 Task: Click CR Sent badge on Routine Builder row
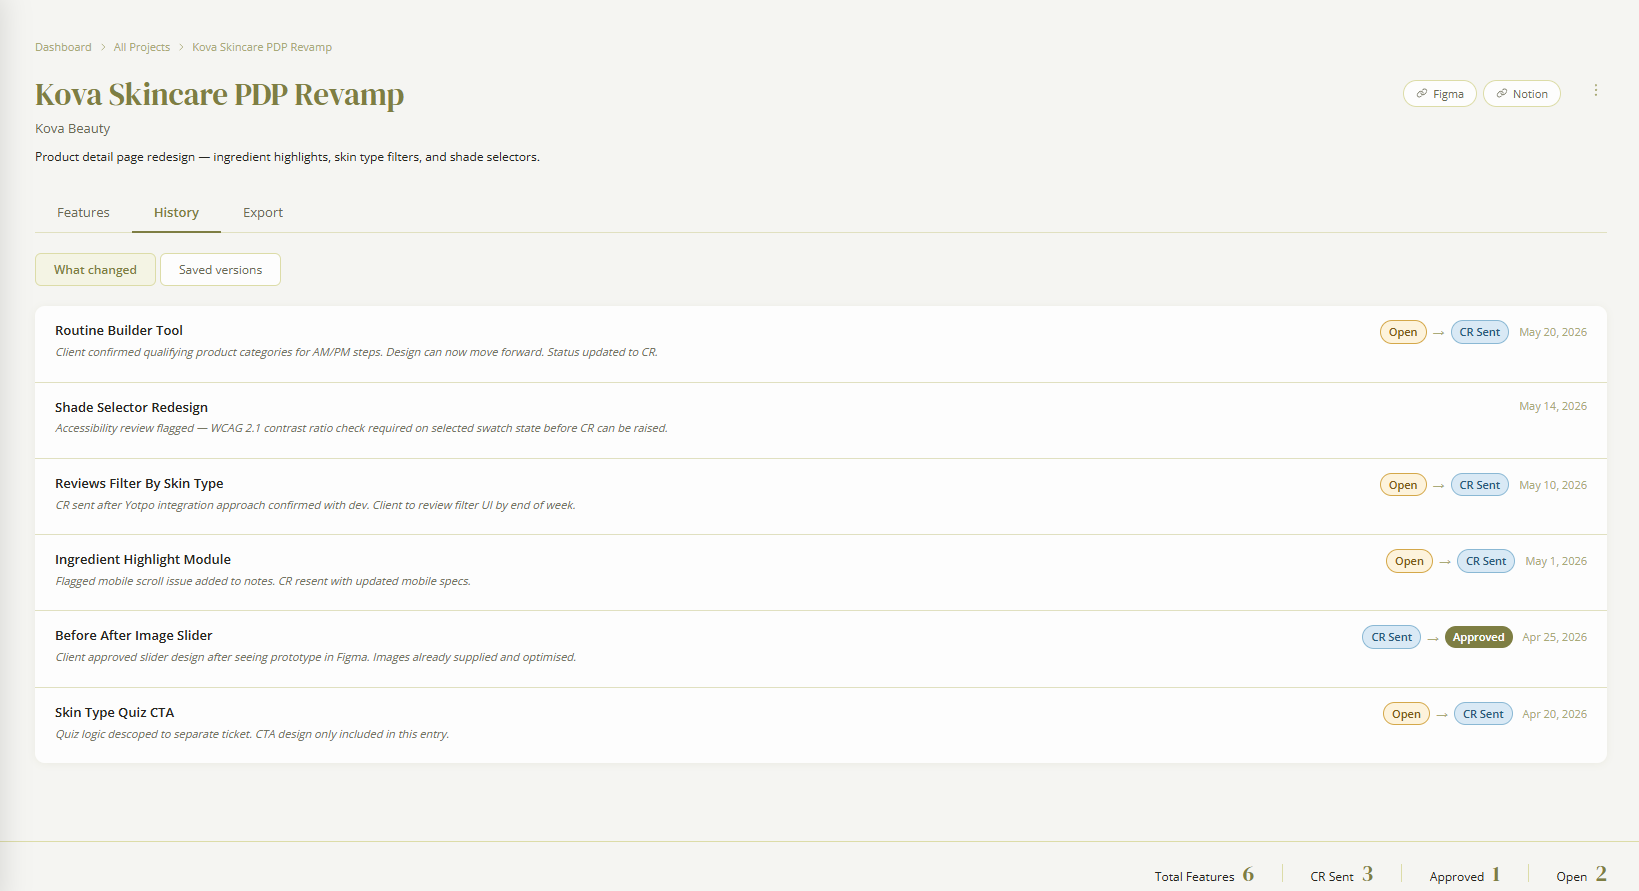pos(1479,332)
